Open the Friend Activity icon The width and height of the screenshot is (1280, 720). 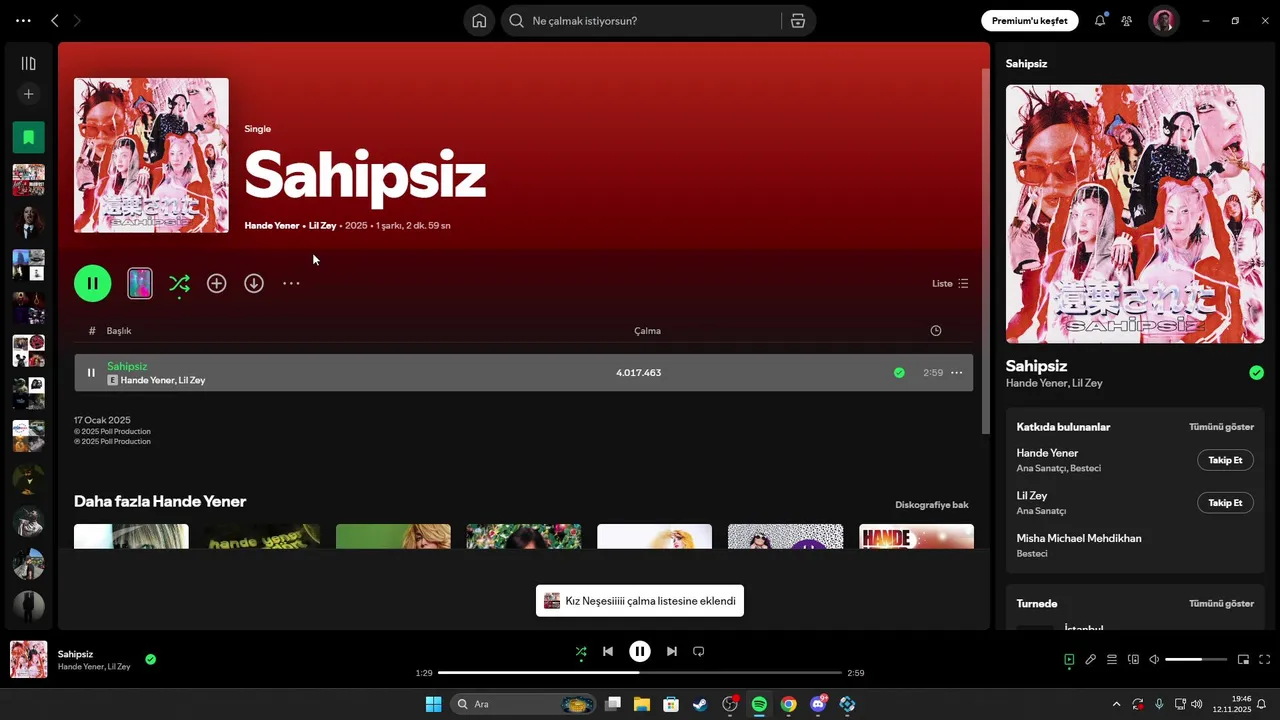pyautogui.click(x=1127, y=20)
